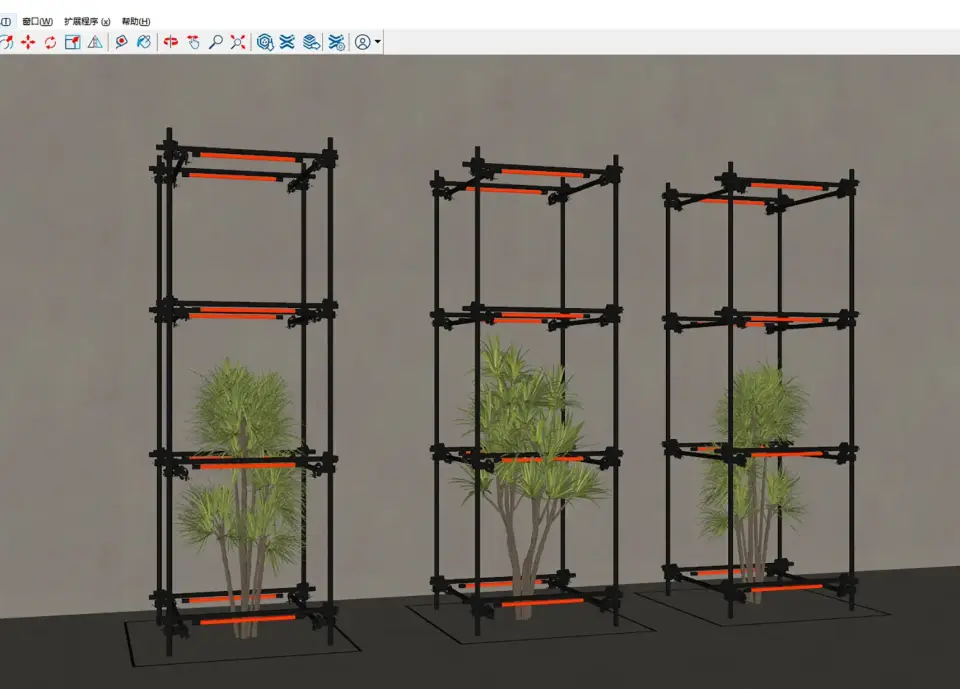
Task: Select the Paint Bucket tool
Action: point(144,42)
